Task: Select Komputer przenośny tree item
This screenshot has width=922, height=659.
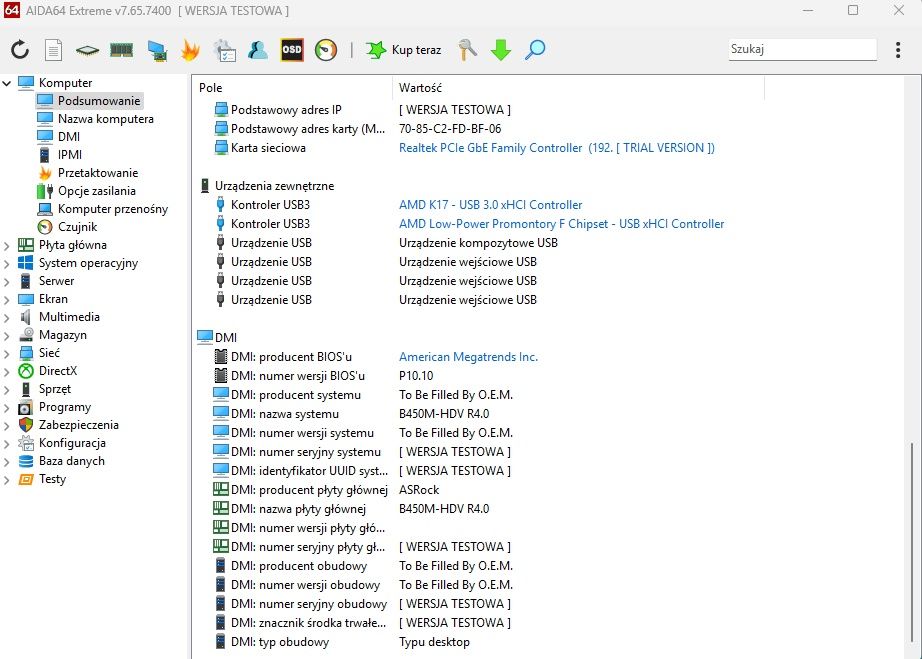Action: [x=112, y=209]
